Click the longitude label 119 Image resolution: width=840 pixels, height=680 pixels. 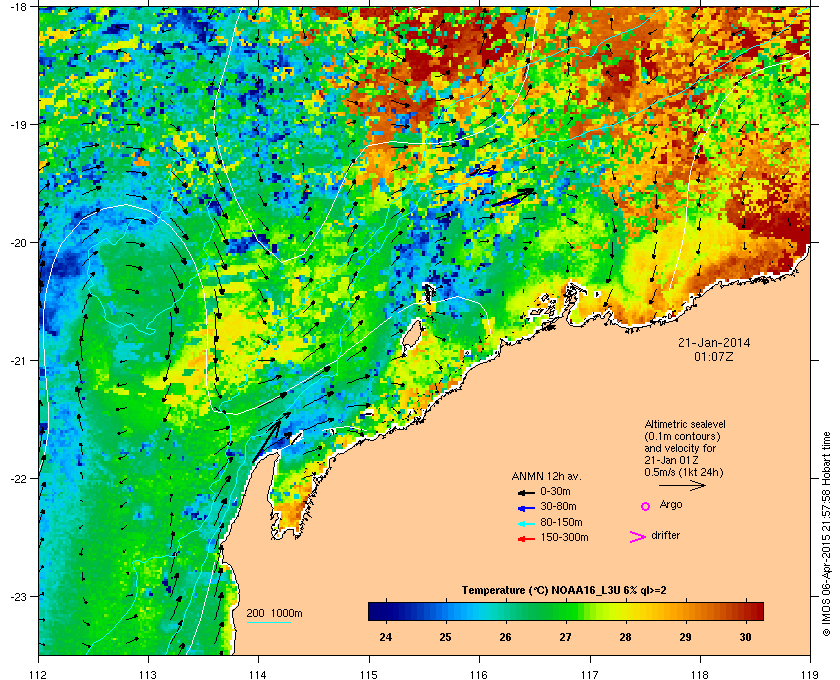(811, 674)
